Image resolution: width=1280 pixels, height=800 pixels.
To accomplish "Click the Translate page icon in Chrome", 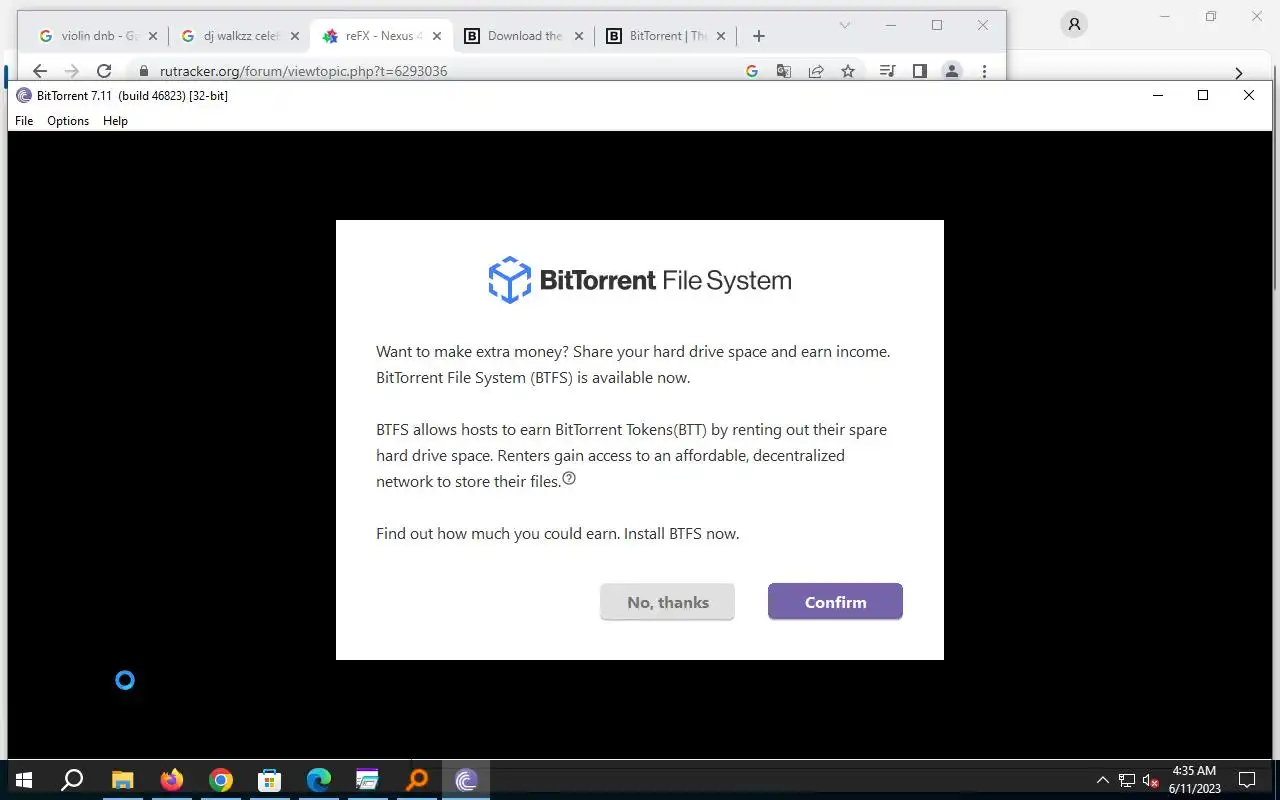I will click(x=784, y=71).
